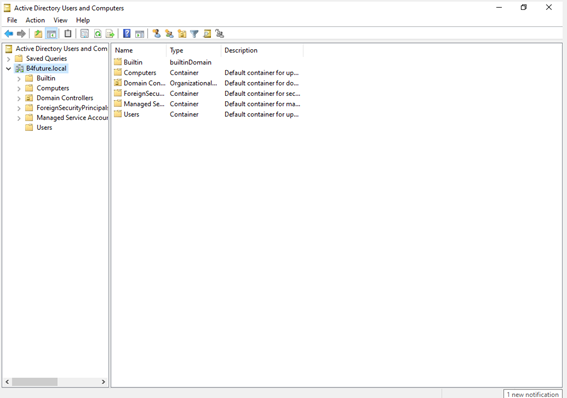
Task: Expand the Computers tree node
Action: [x=19, y=88]
